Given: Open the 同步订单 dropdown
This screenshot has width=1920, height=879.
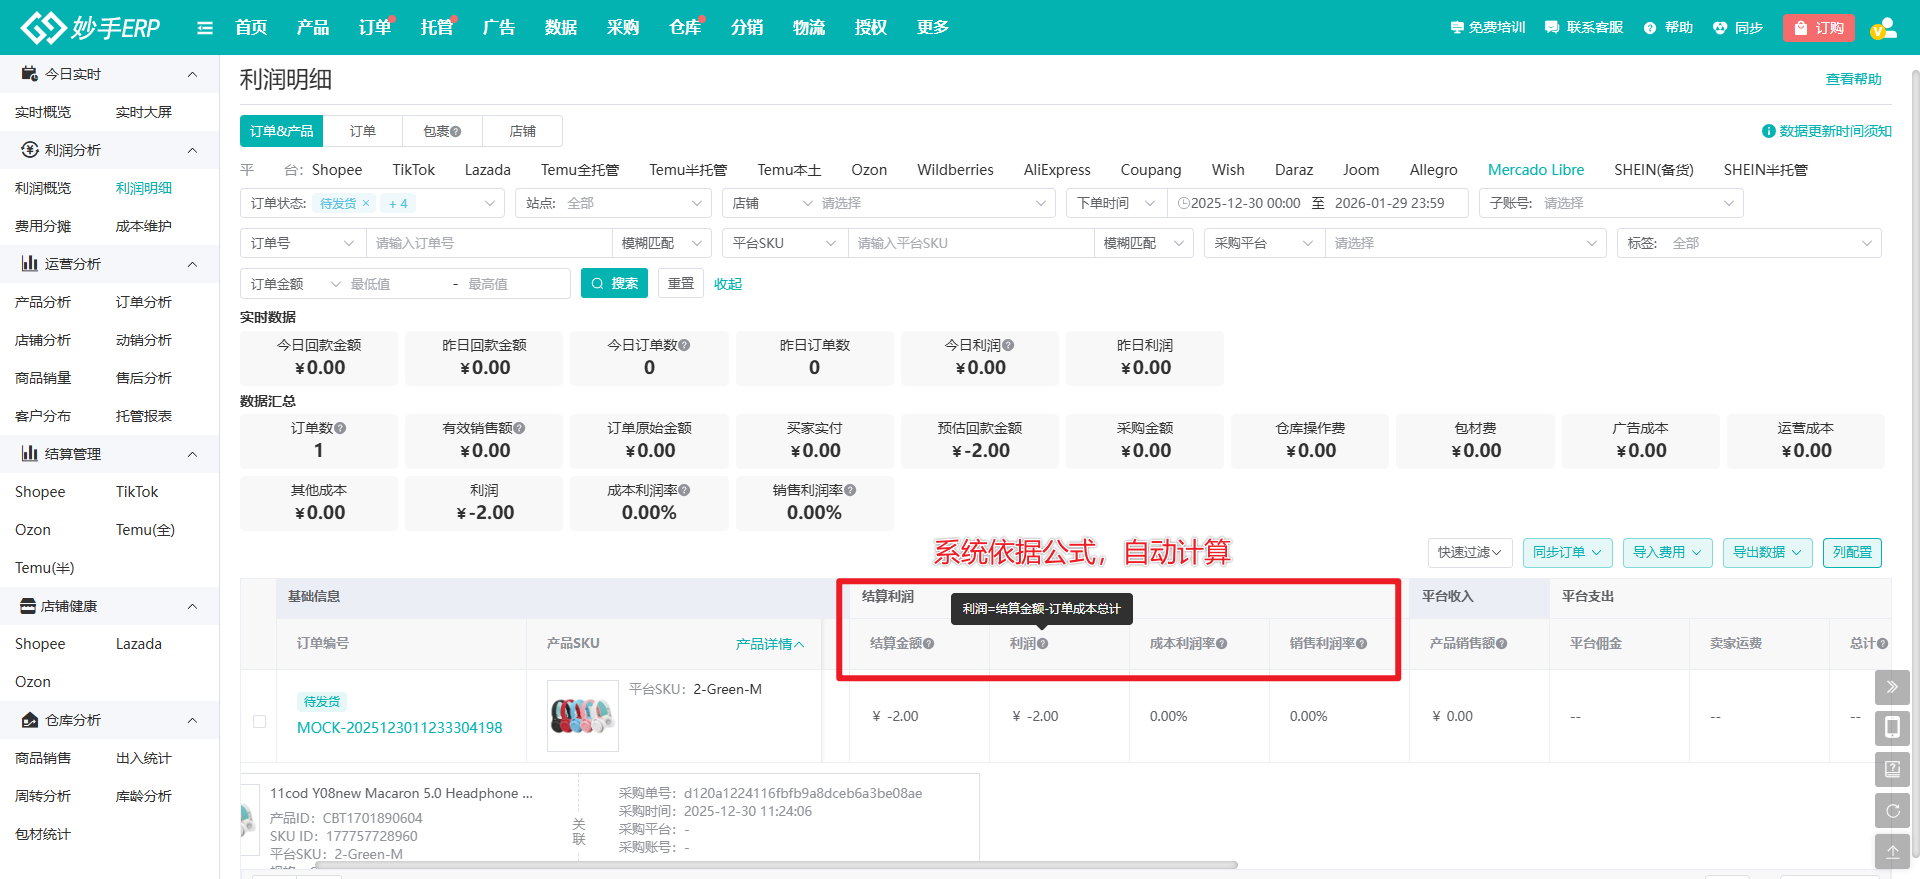Looking at the screenshot, I should tap(1567, 553).
